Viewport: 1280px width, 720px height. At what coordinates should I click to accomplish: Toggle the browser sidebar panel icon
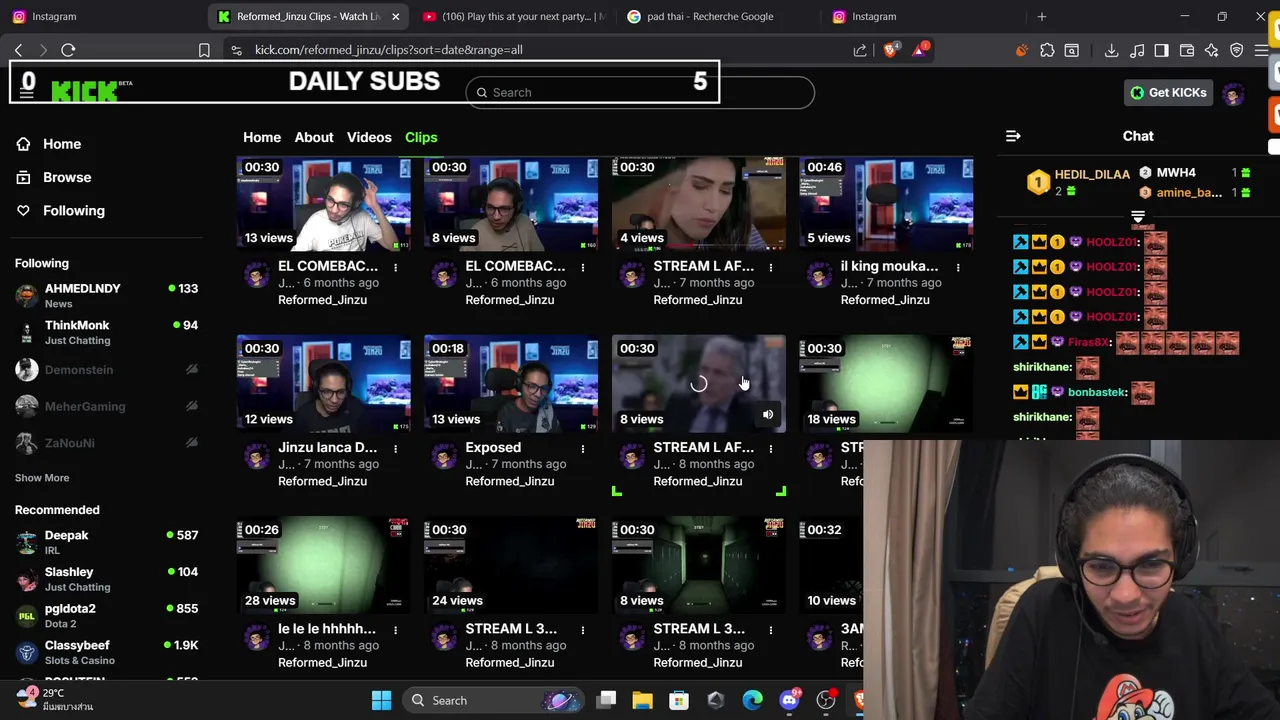point(1161,50)
